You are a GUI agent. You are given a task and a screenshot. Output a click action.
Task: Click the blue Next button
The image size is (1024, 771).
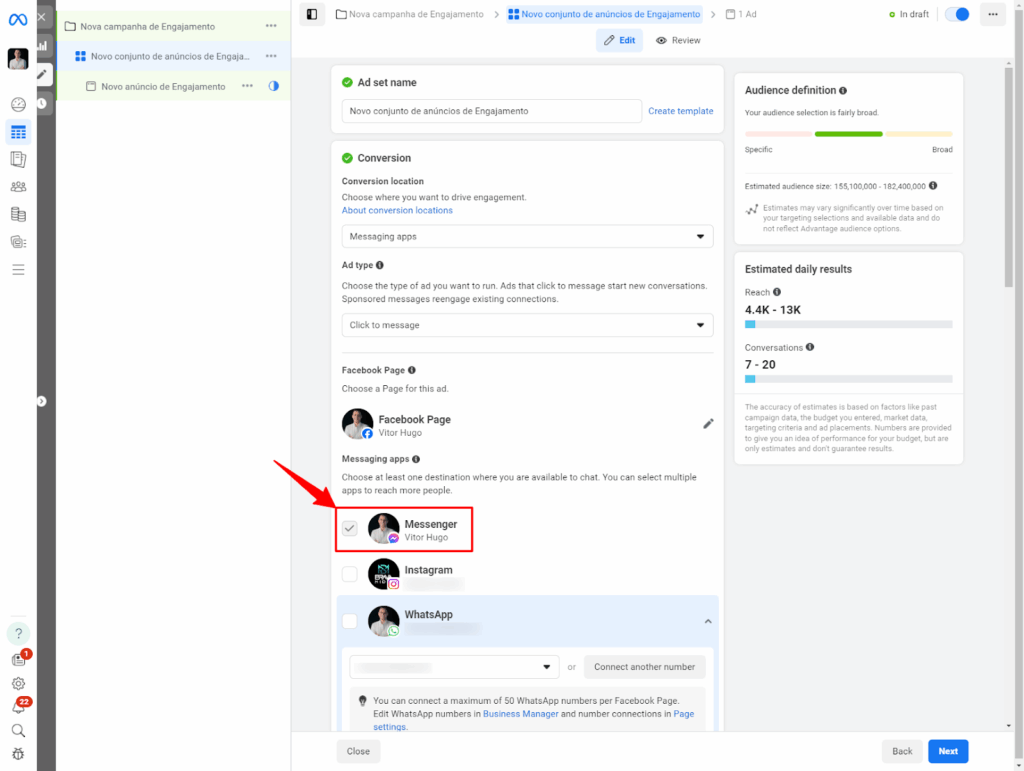[948, 751]
